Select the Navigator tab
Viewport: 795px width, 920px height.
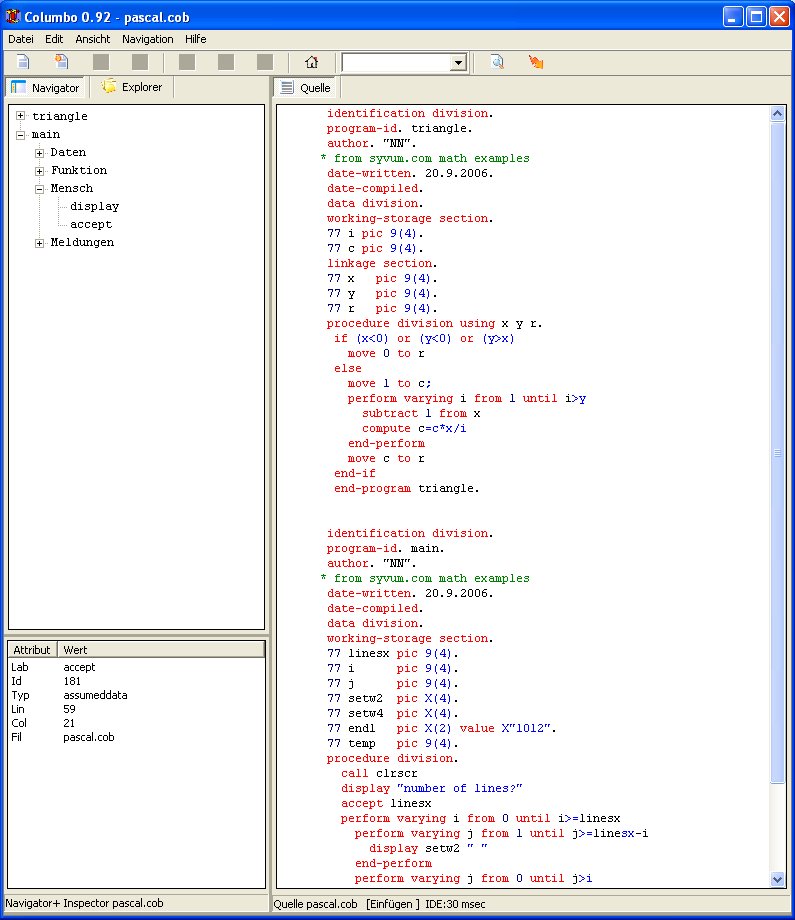[x=46, y=88]
